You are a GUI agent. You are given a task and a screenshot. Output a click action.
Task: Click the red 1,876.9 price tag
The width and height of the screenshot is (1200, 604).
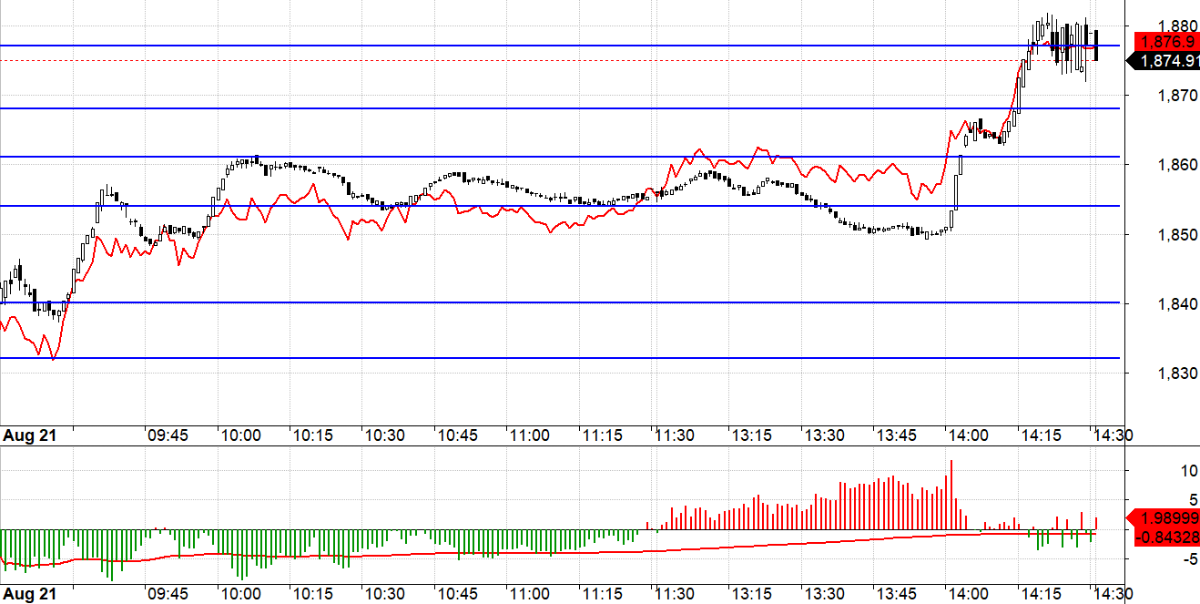pyautogui.click(x=1166, y=42)
